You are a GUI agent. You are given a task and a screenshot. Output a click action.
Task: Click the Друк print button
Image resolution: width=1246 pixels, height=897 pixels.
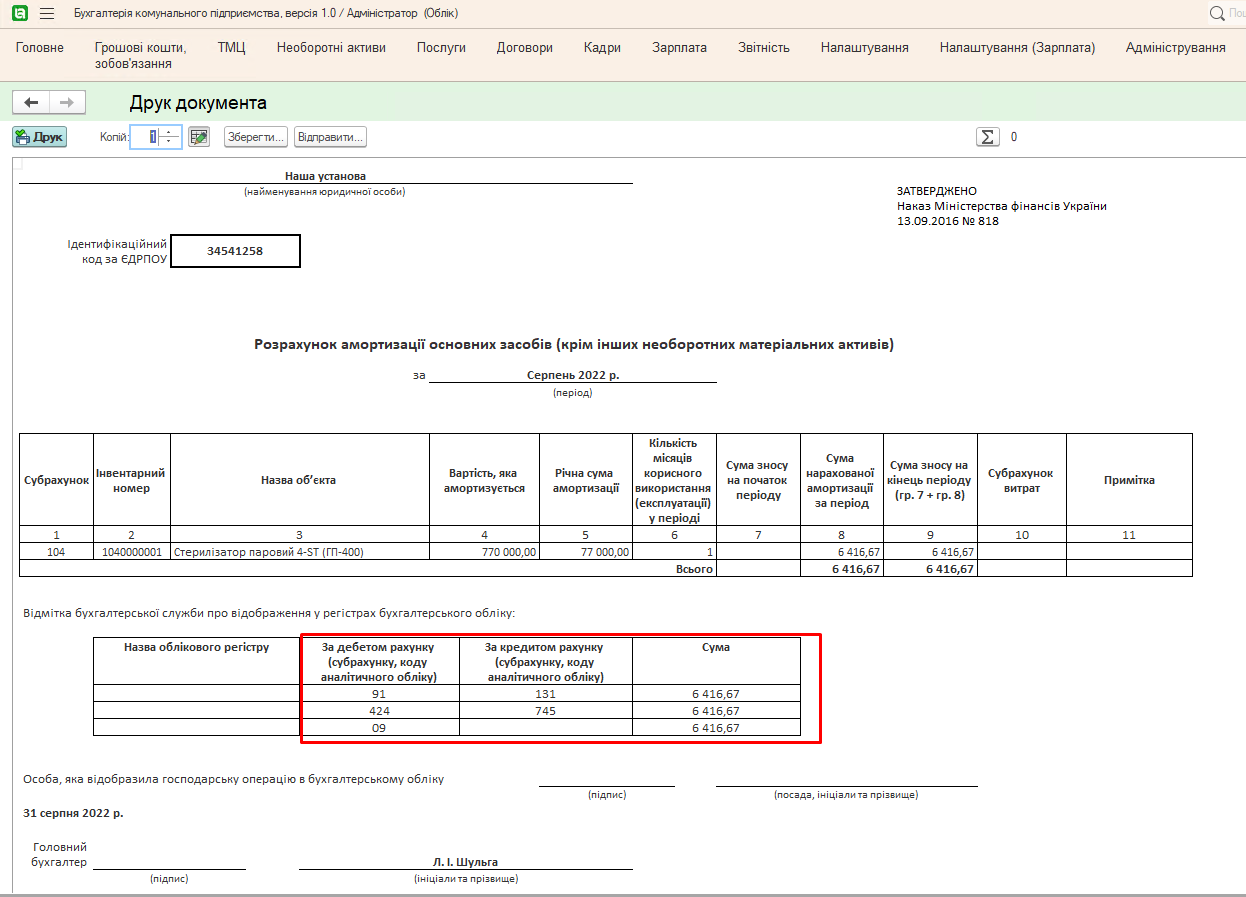pyautogui.click(x=39, y=137)
